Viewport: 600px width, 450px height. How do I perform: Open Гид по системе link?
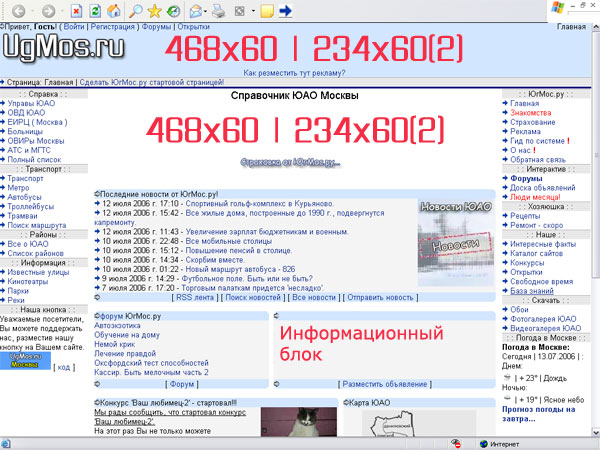pyautogui.click(x=537, y=141)
